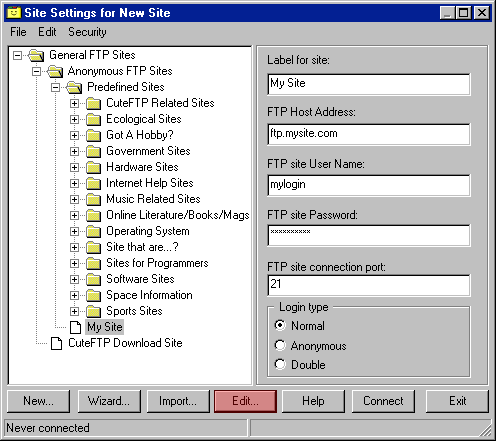Screen dimensions: 496x441
Task: Click the Music Related Sites folder icon
Action: pos(93,199)
